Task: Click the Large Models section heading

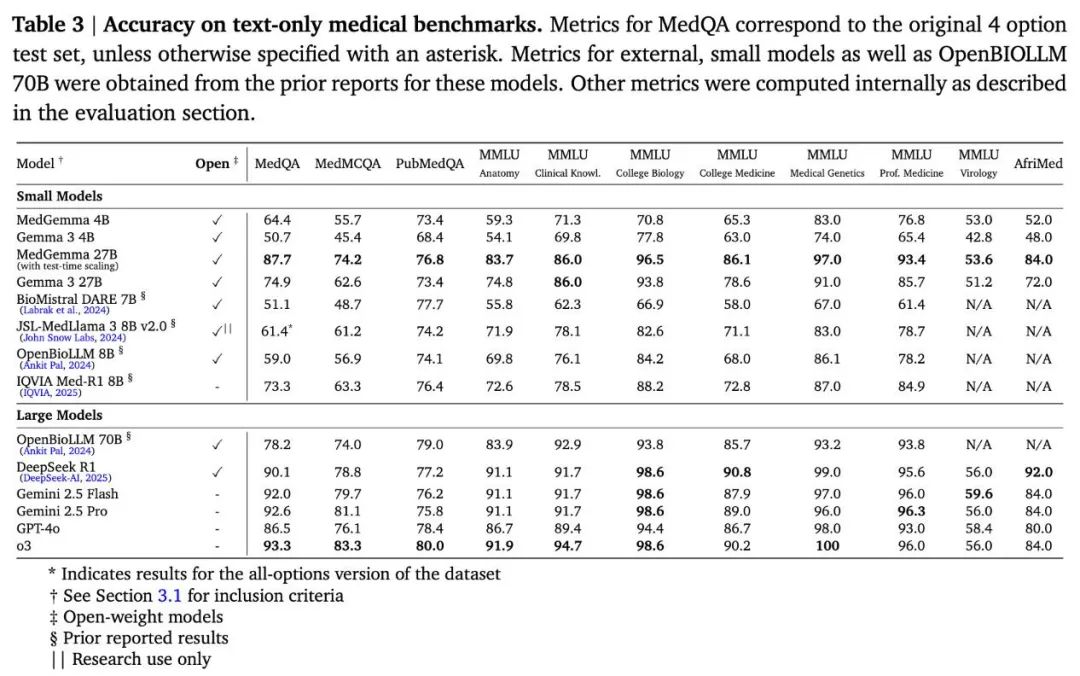Action: [59, 416]
